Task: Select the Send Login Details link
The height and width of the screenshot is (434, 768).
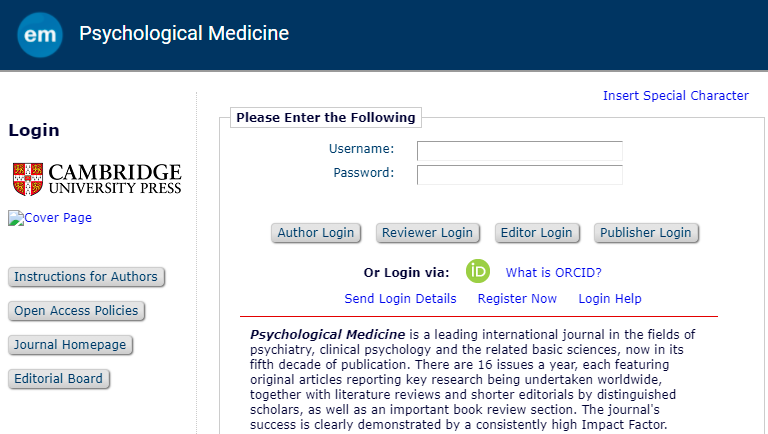Action: [x=400, y=299]
